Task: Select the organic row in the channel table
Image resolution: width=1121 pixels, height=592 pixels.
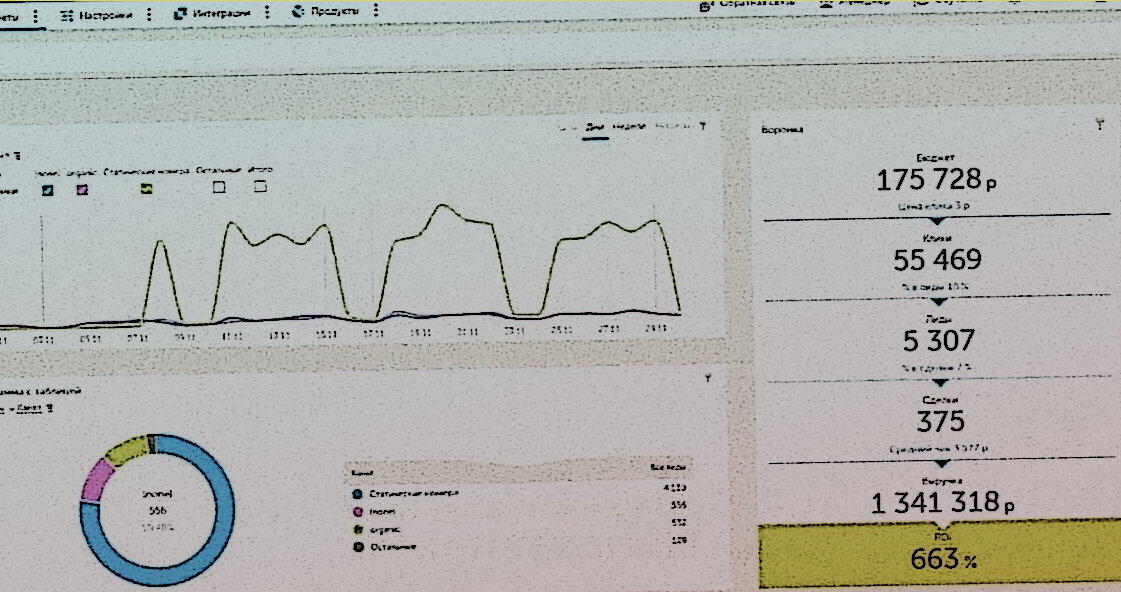Action: point(519,528)
